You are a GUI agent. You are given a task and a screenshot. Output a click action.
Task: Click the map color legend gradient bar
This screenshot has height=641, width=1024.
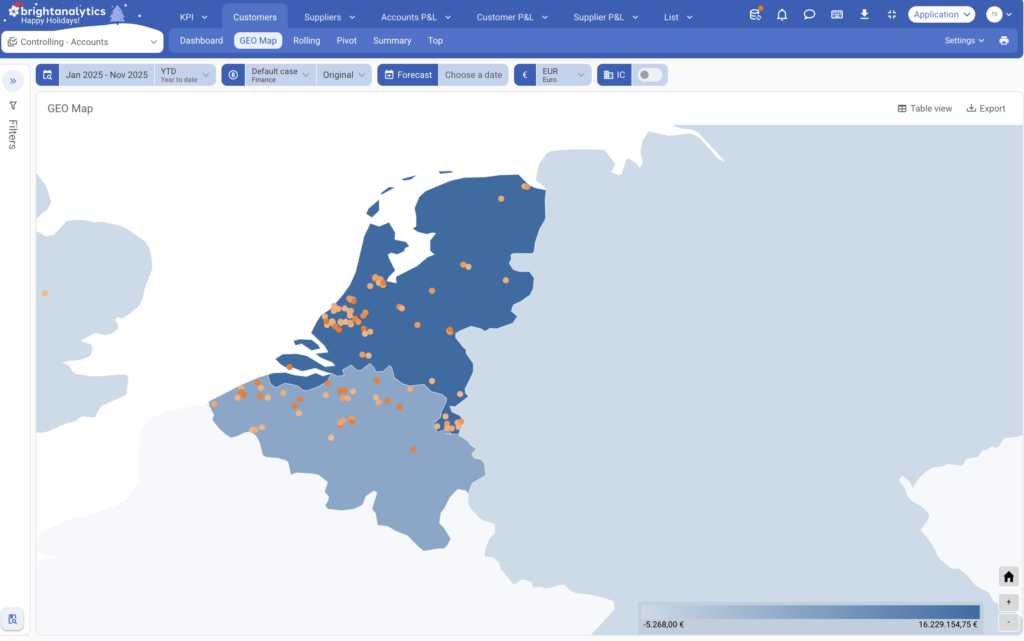coord(809,611)
